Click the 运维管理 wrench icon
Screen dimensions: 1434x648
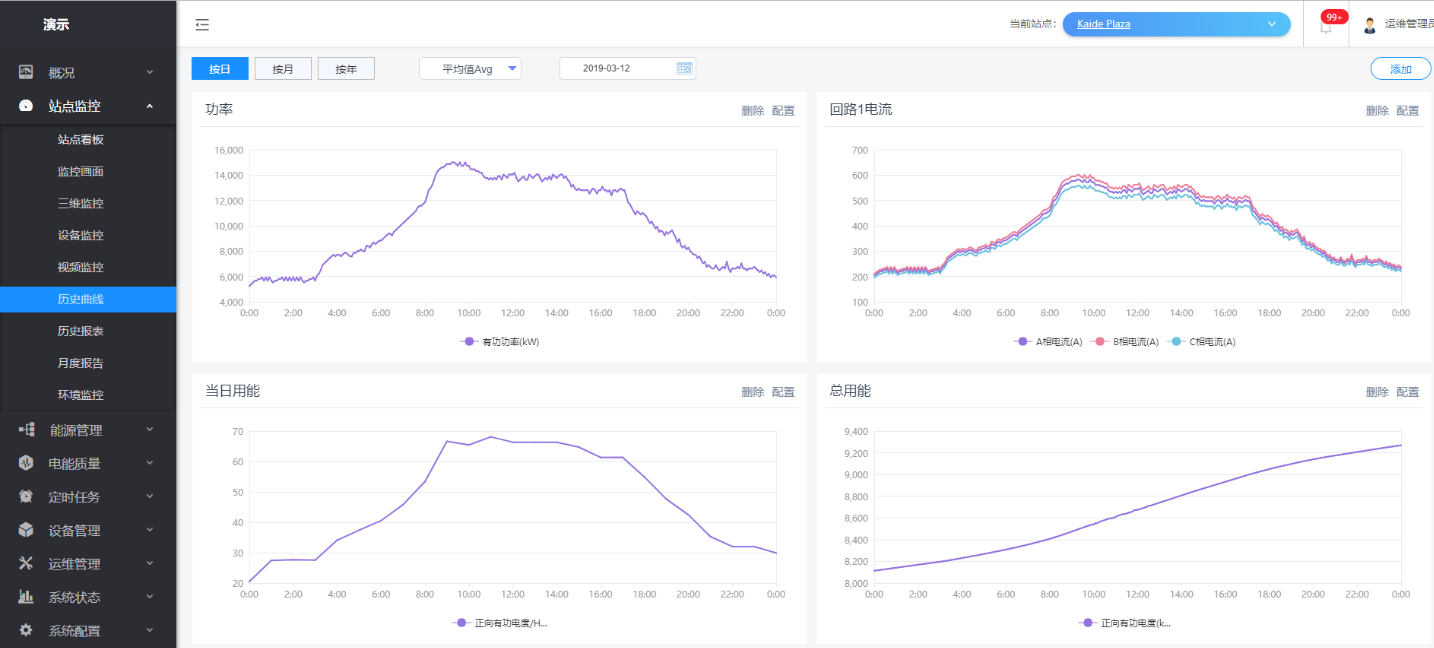tap(26, 563)
